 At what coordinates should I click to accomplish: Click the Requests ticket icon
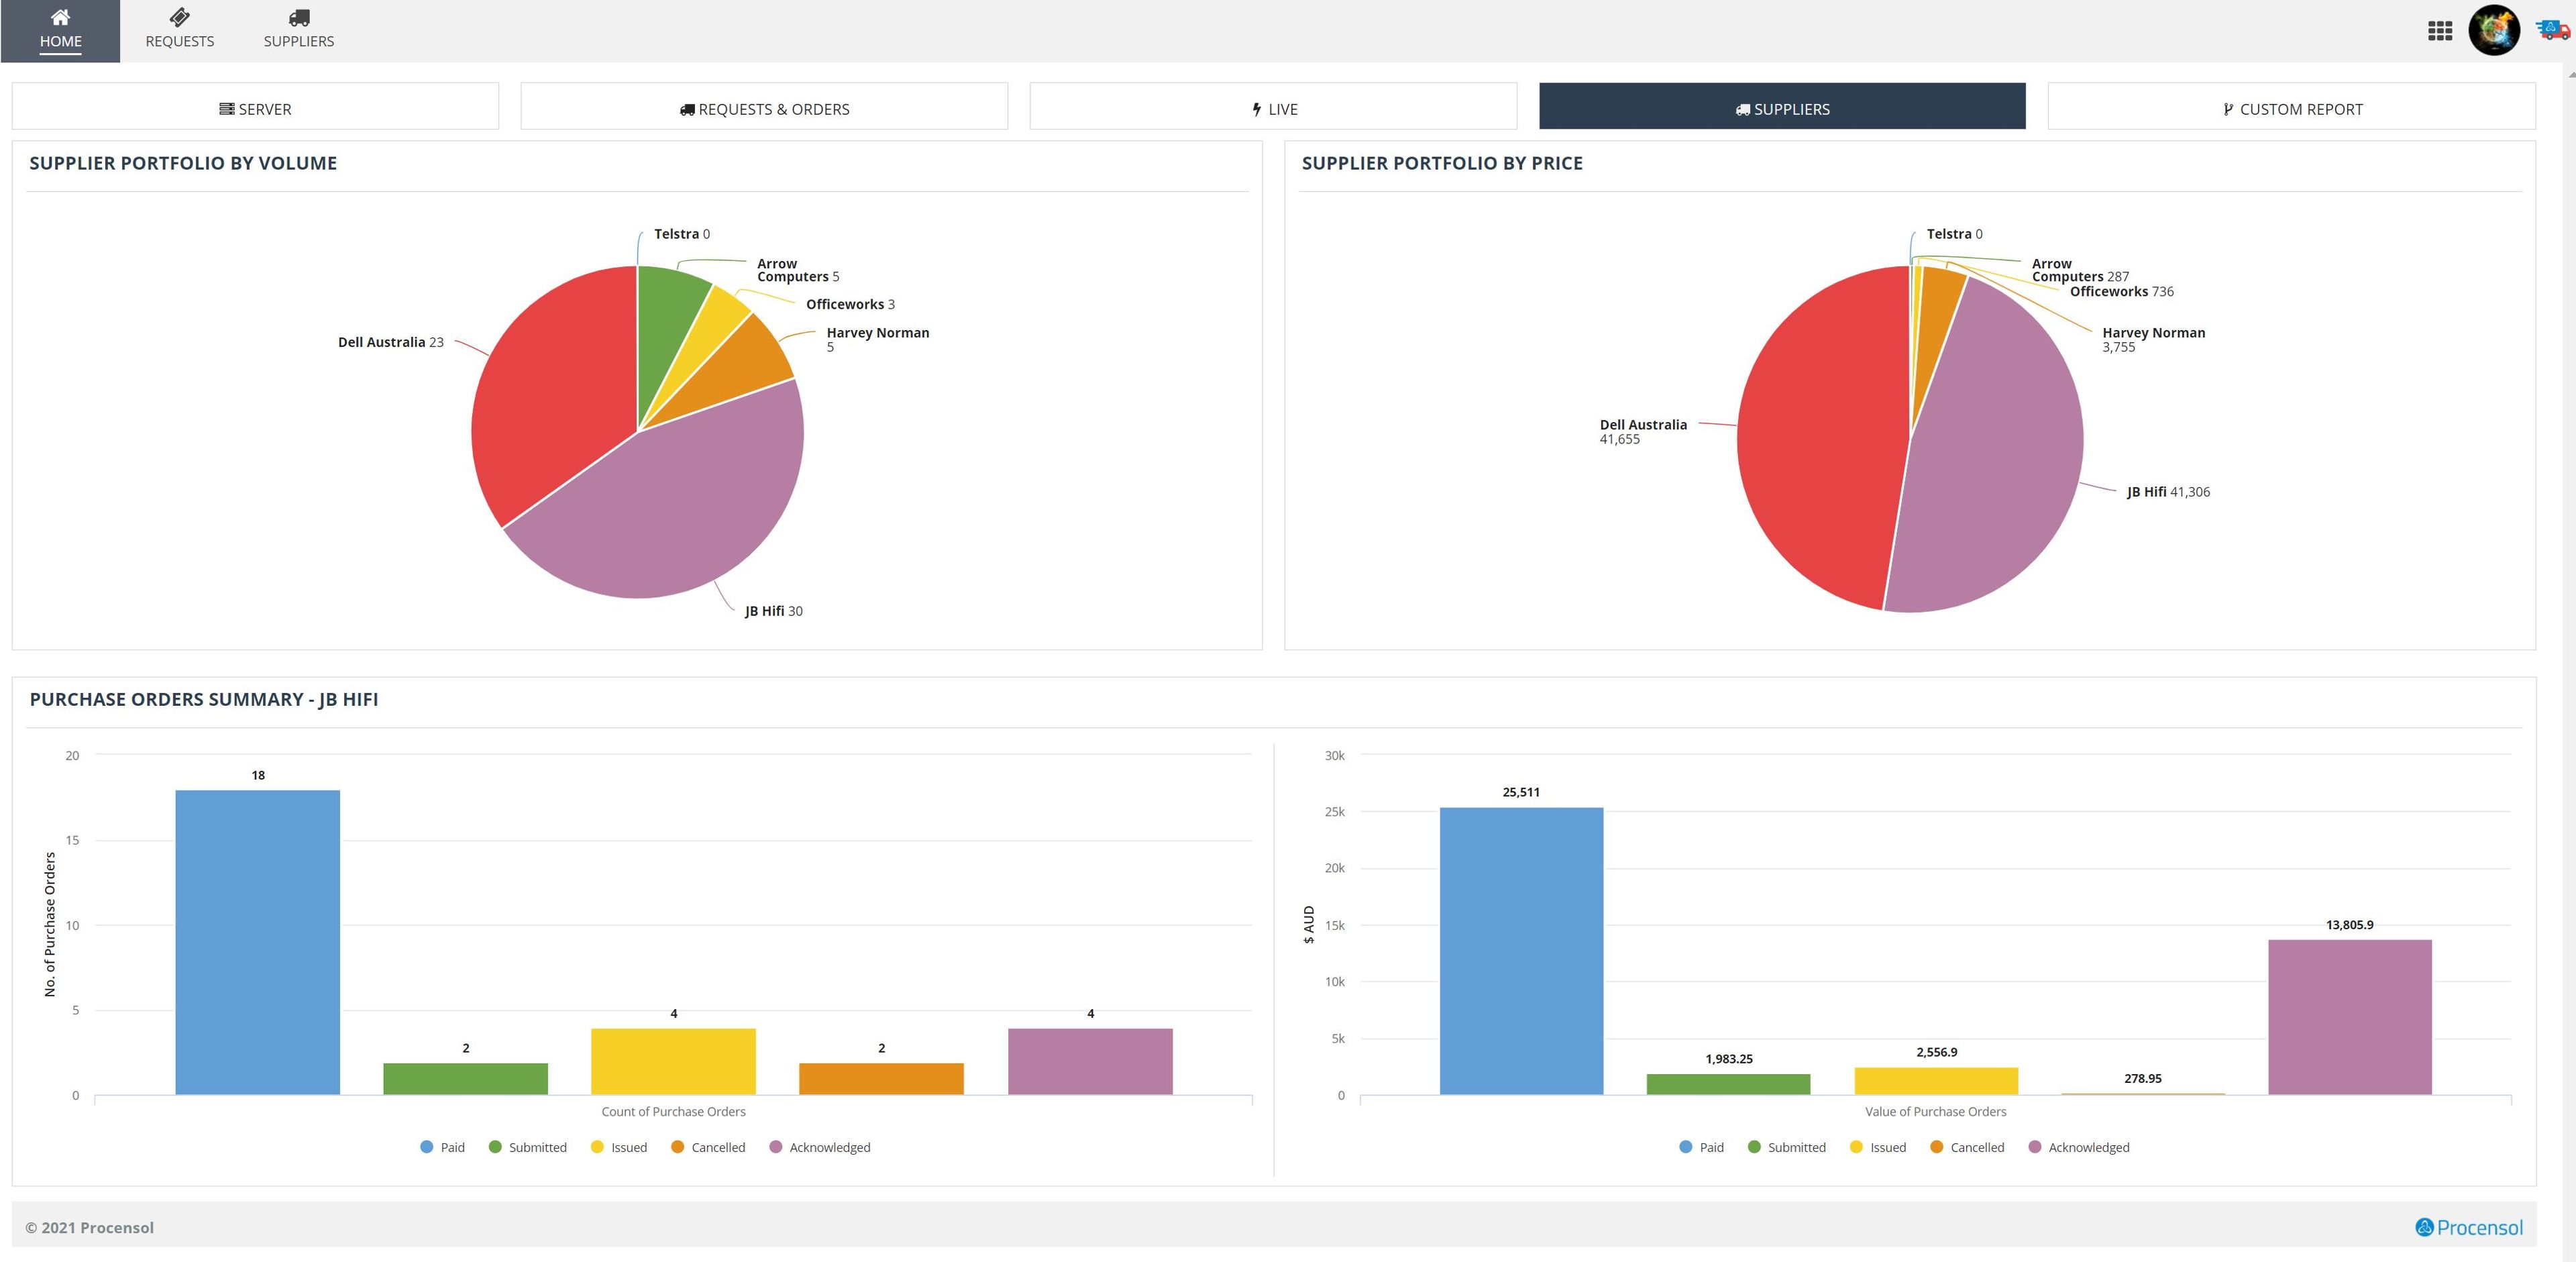179,17
